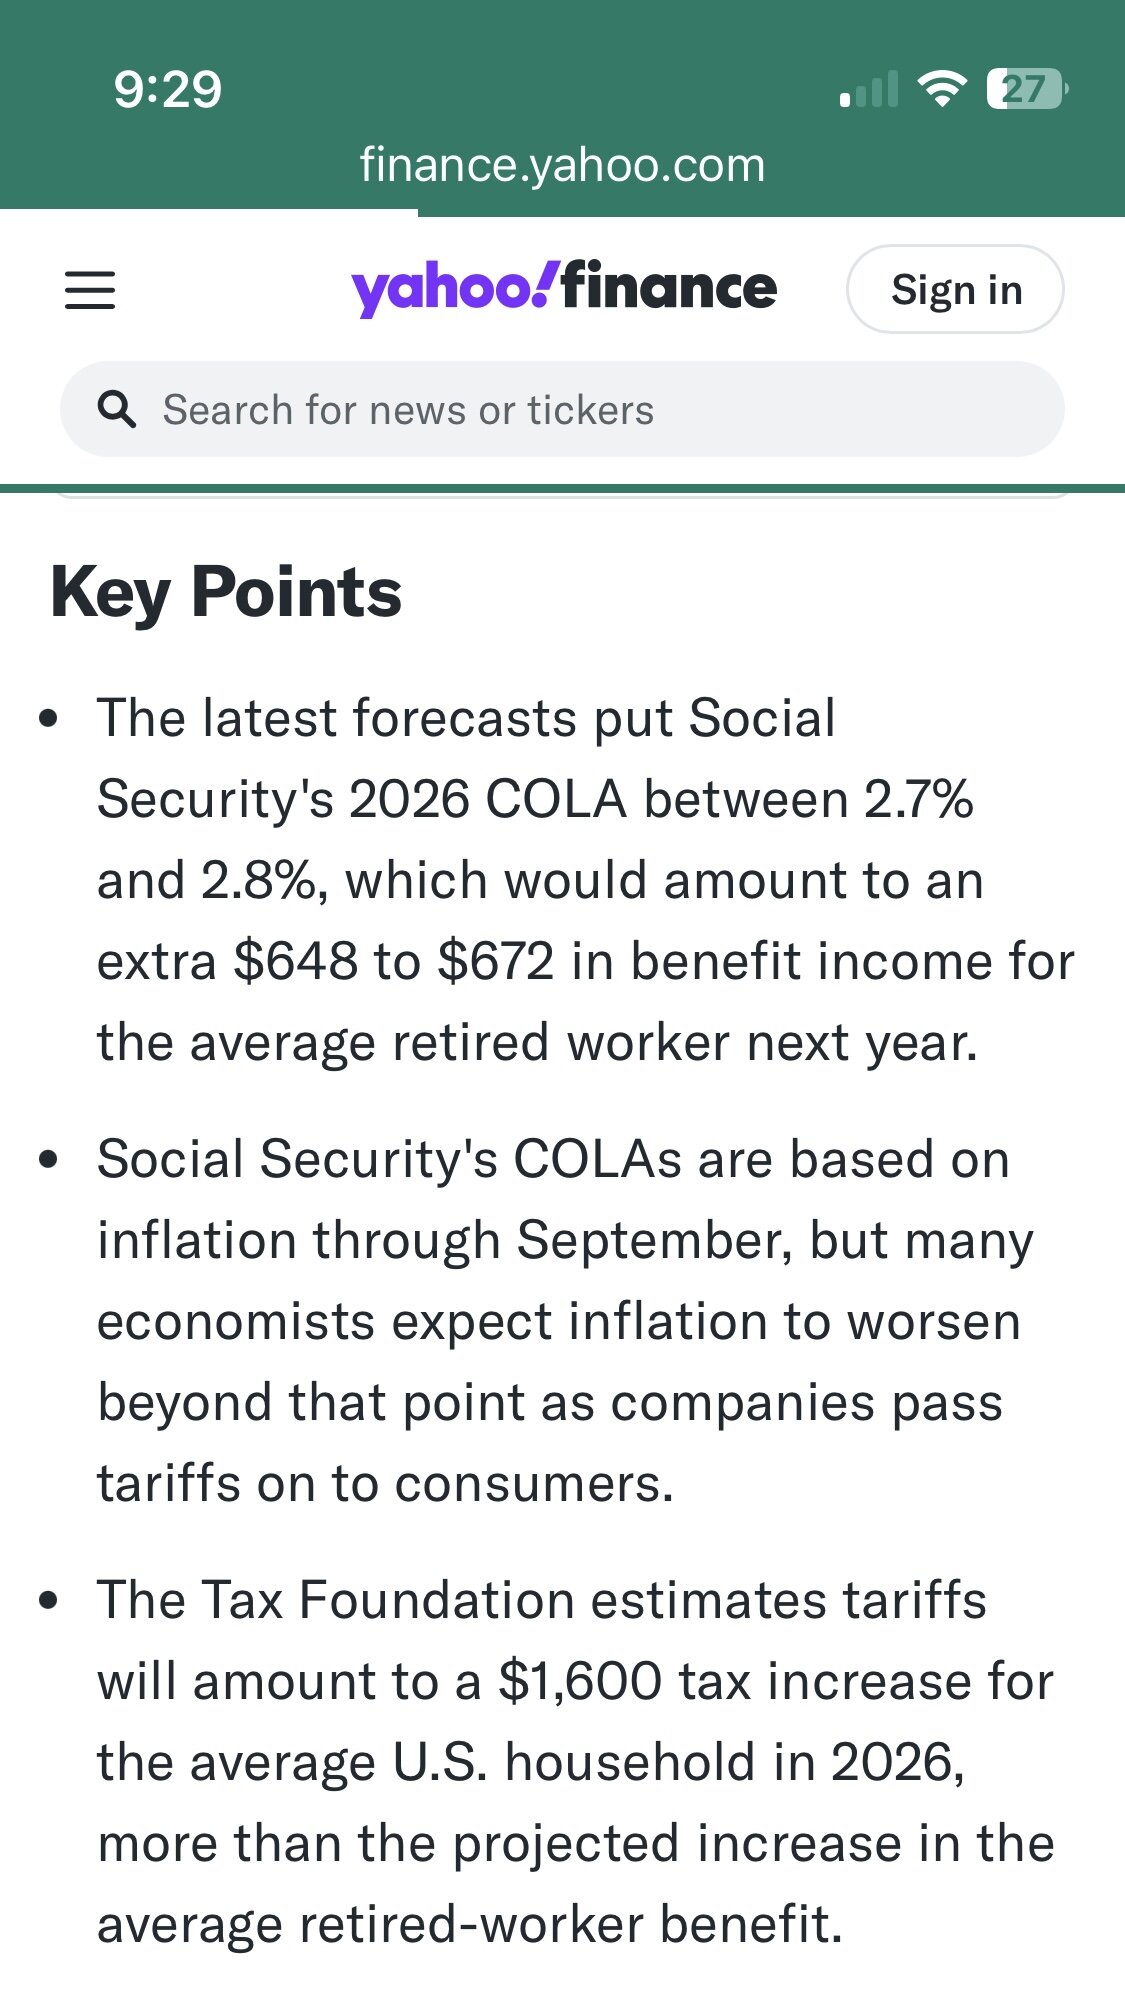
Task: Click the "$648 to $672" benefit text
Action: tap(393, 962)
